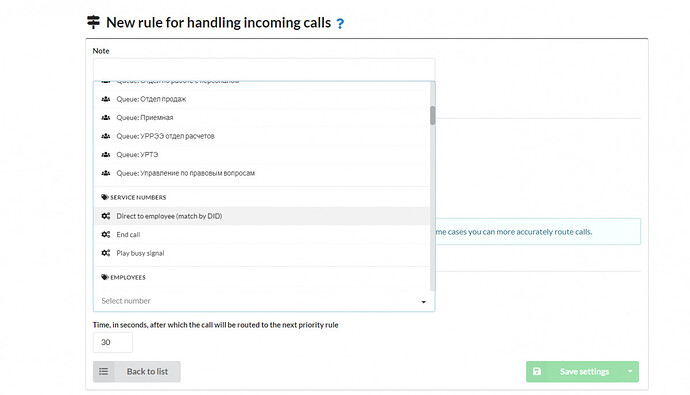Click gears icon beside Play busy signal
Viewport: 690px width, 395px height.
pyautogui.click(x=106, y=253)
